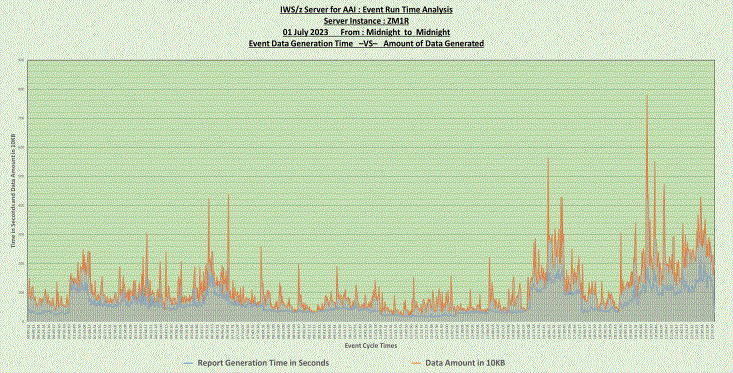
Task: Click the orange legend line marker
Action: [x=417, y=363]
